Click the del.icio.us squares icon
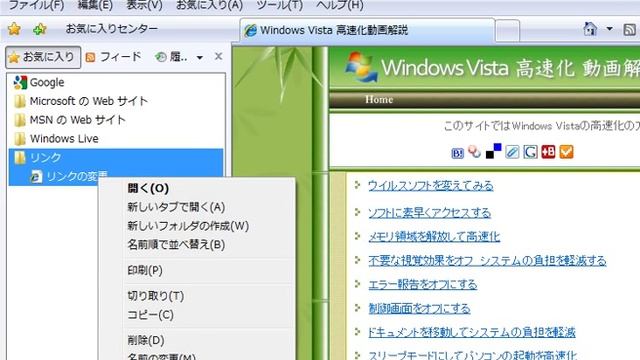The width and height of the screenshot is (640, 360). click(493, 151)
